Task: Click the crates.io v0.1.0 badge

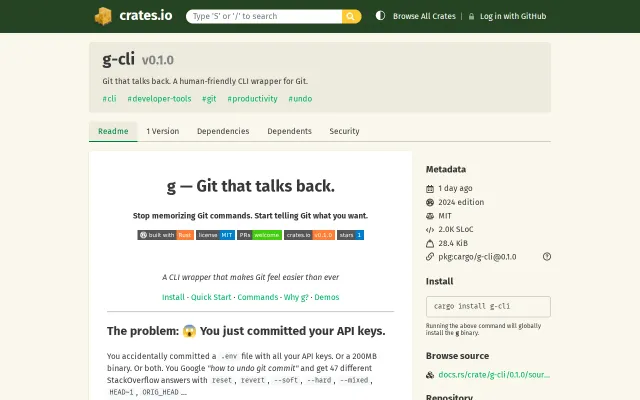Action: (309, 235)
